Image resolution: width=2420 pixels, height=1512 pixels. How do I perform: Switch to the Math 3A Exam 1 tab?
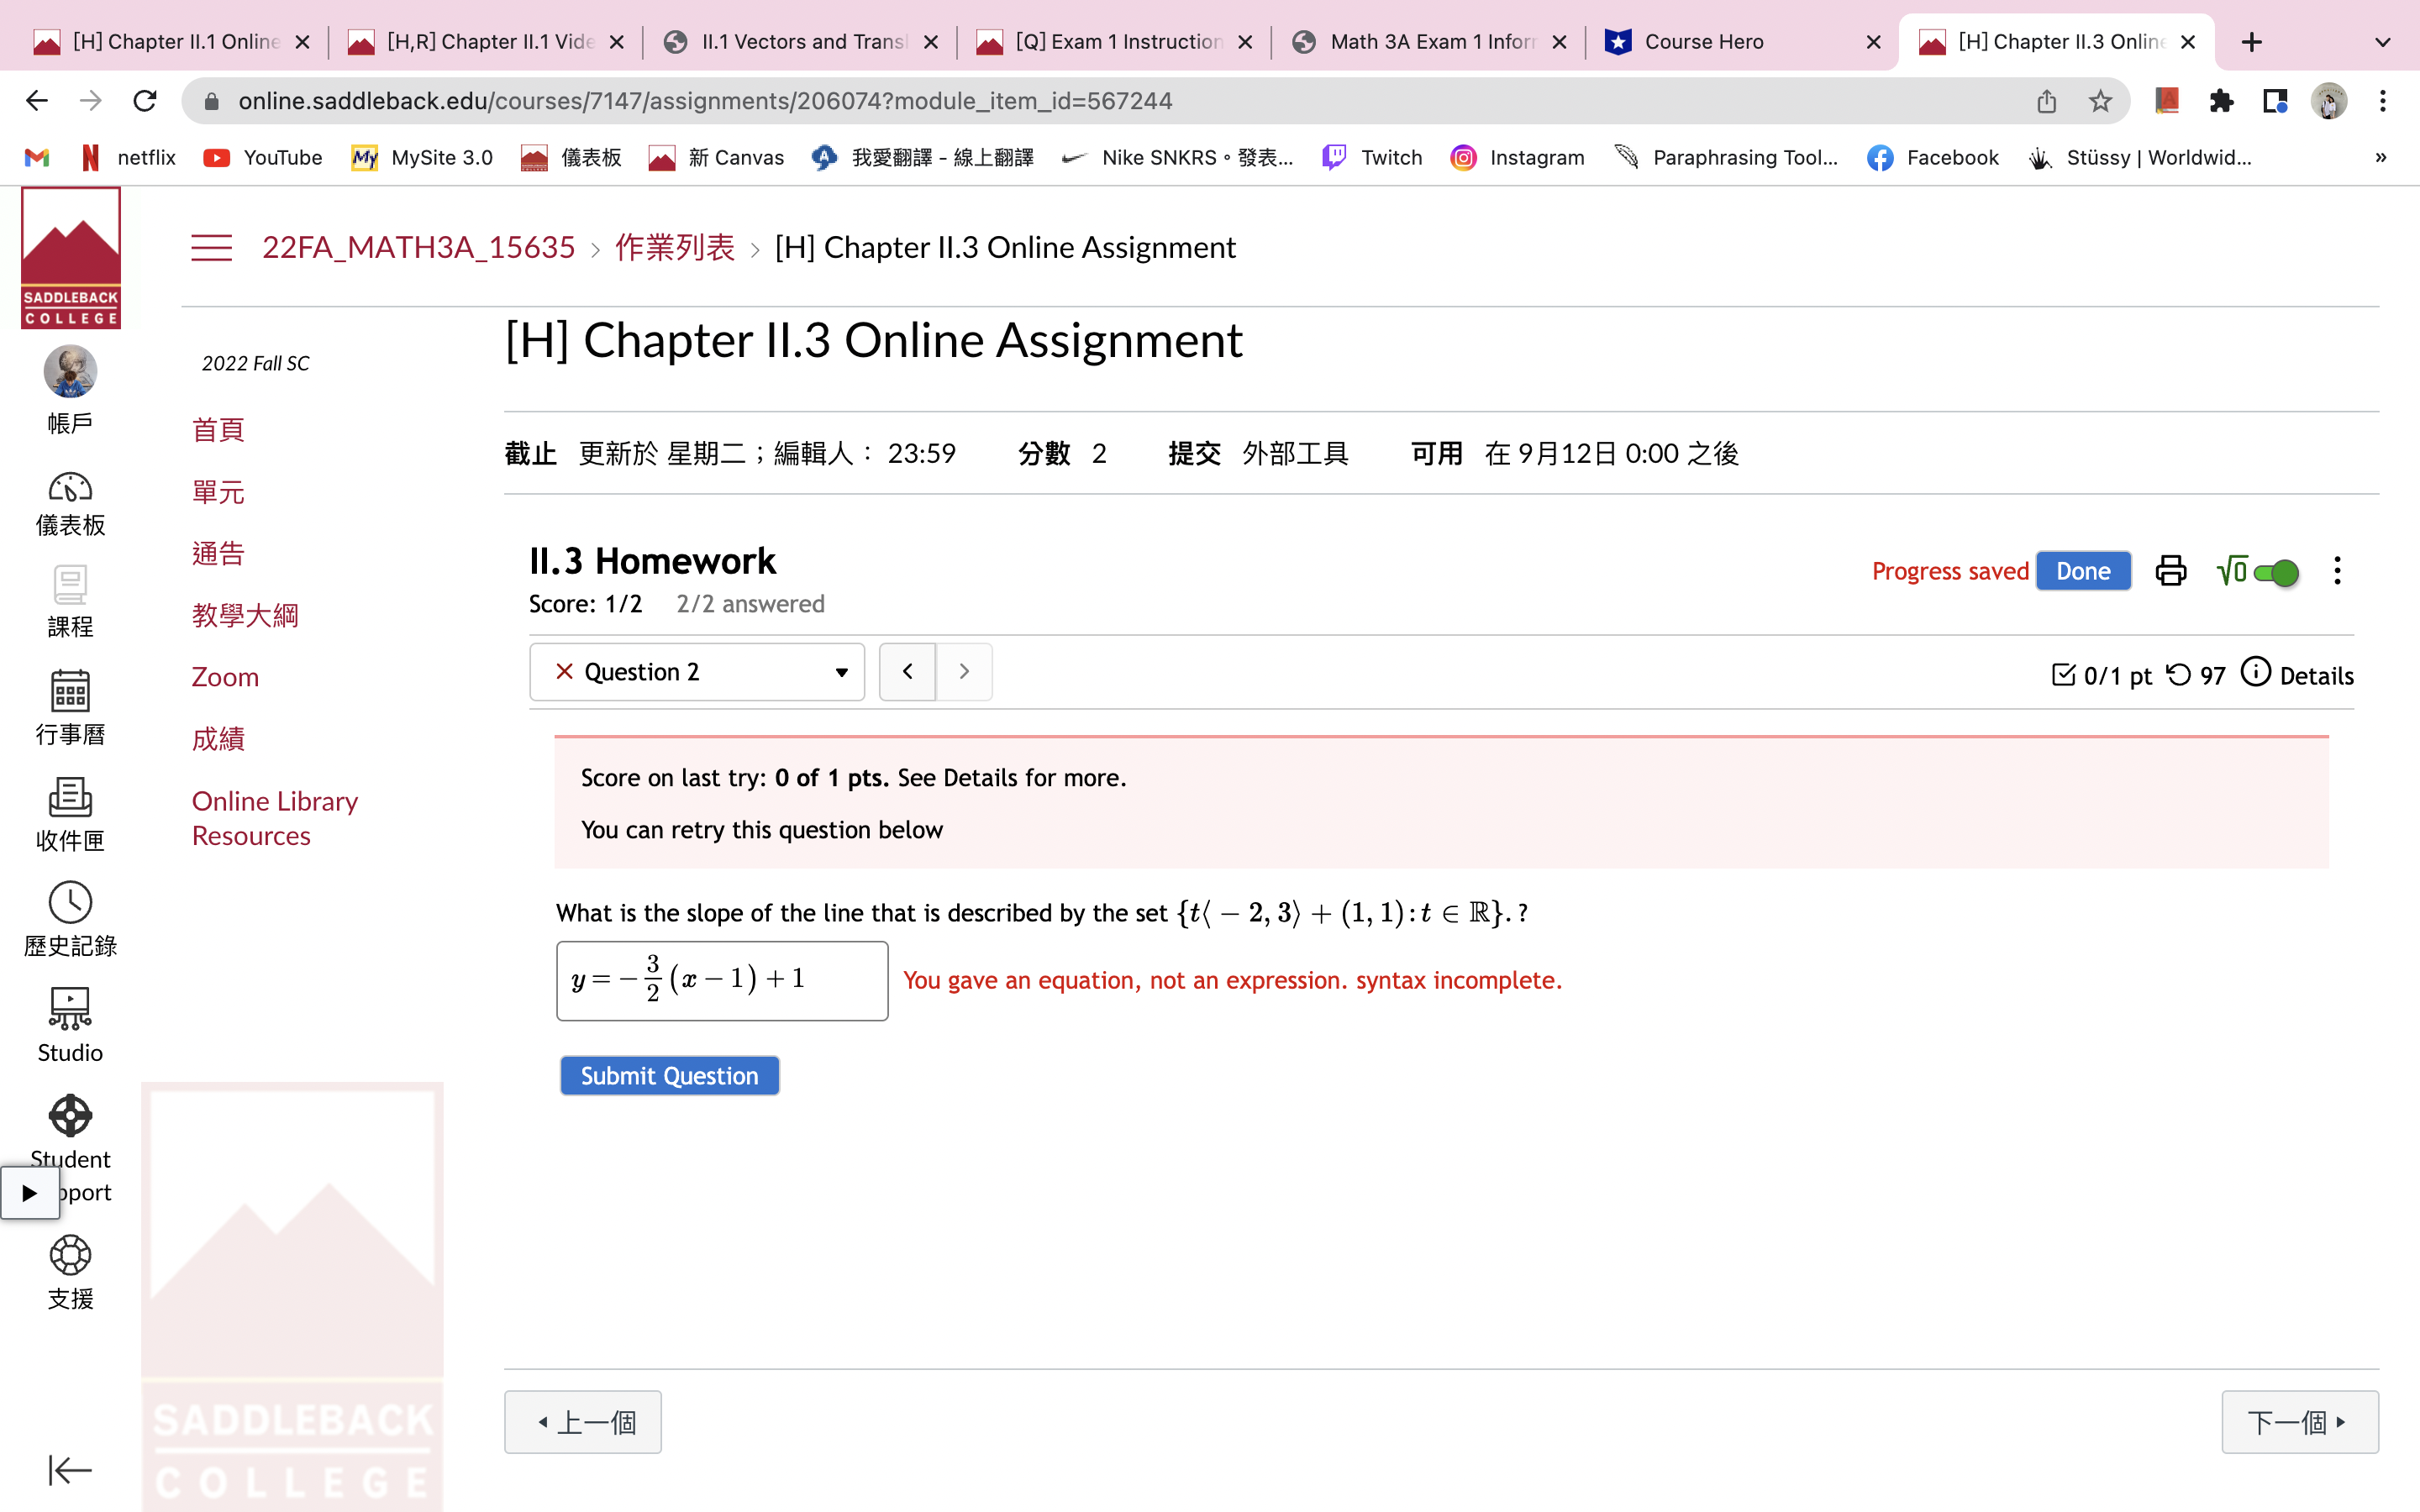click(1430, 41)
